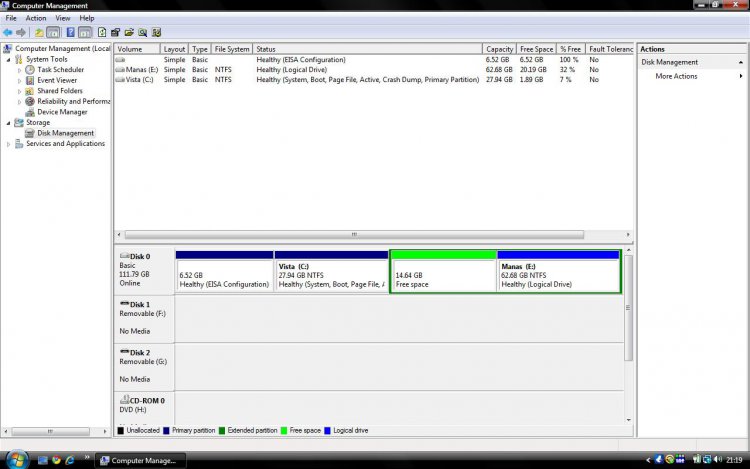Click the blue Back arrow in the toolbar

8,33
